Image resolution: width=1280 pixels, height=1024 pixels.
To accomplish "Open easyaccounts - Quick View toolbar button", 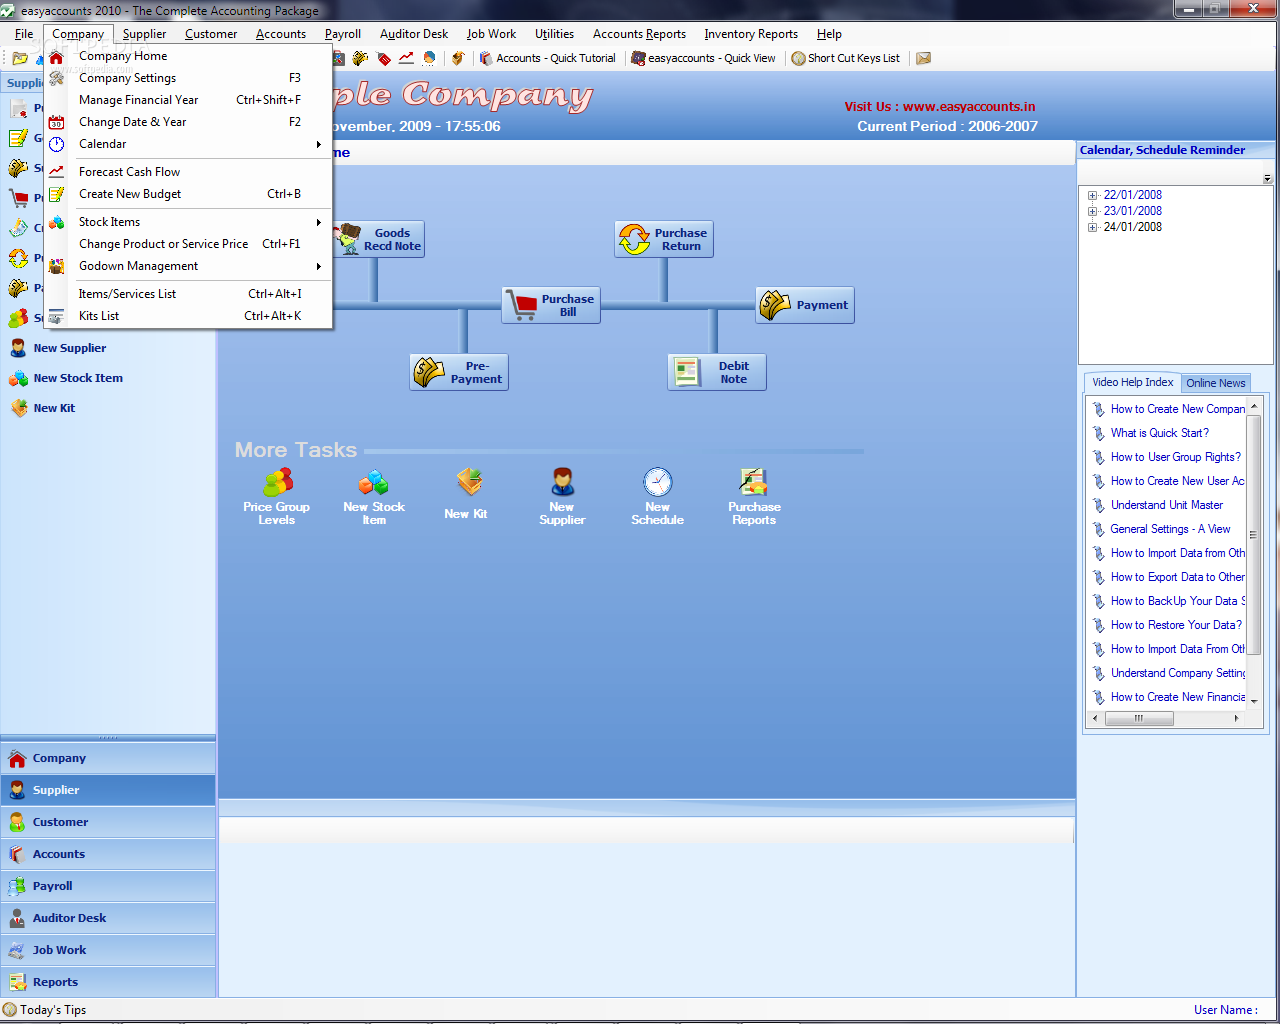I will point(703,58).
